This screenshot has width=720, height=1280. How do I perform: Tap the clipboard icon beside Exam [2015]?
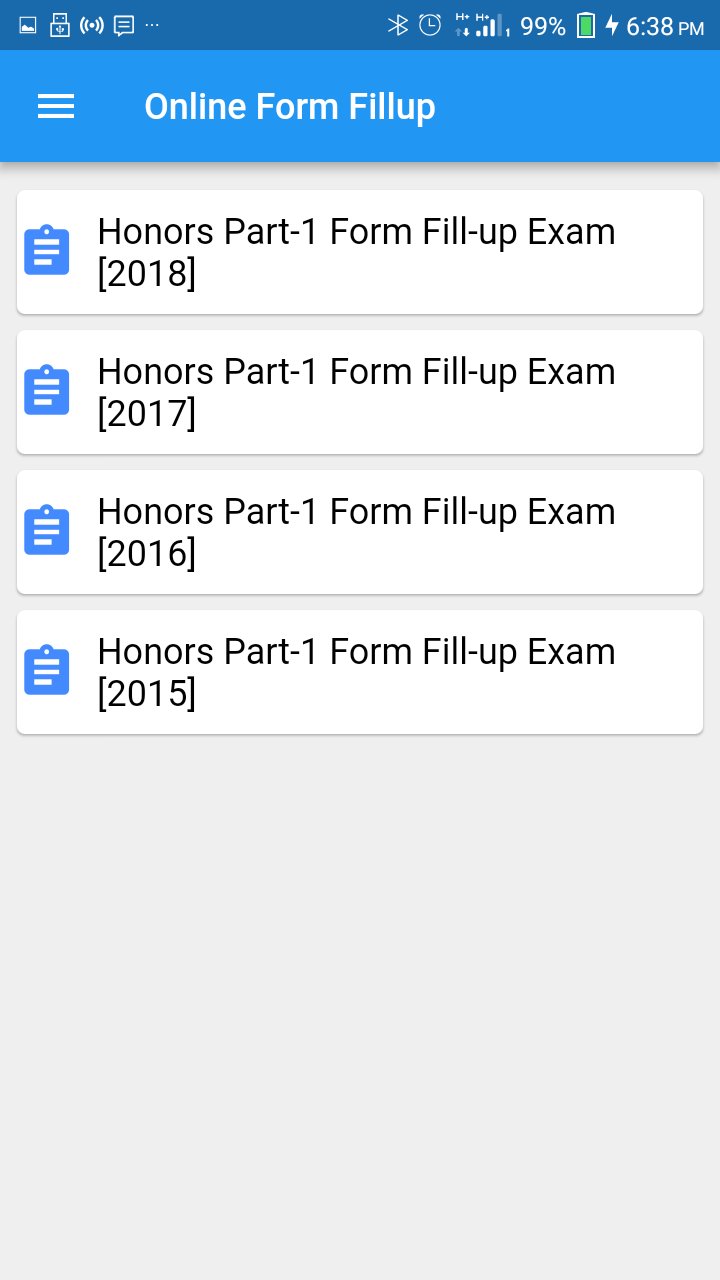[47, 671]
